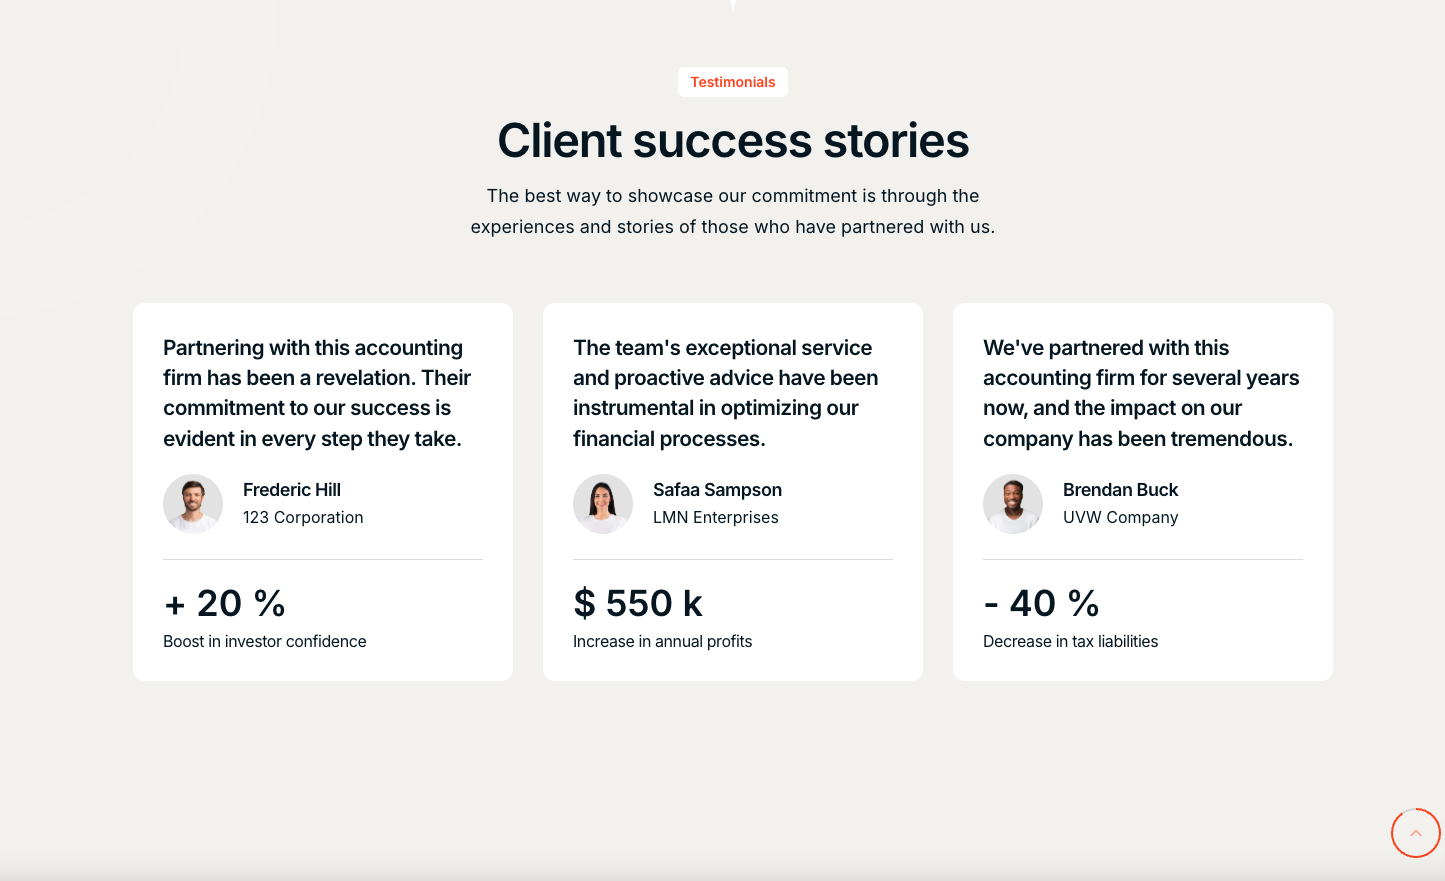
Task: Click the name Frederic Hill
Action: (x=292, y=490)
